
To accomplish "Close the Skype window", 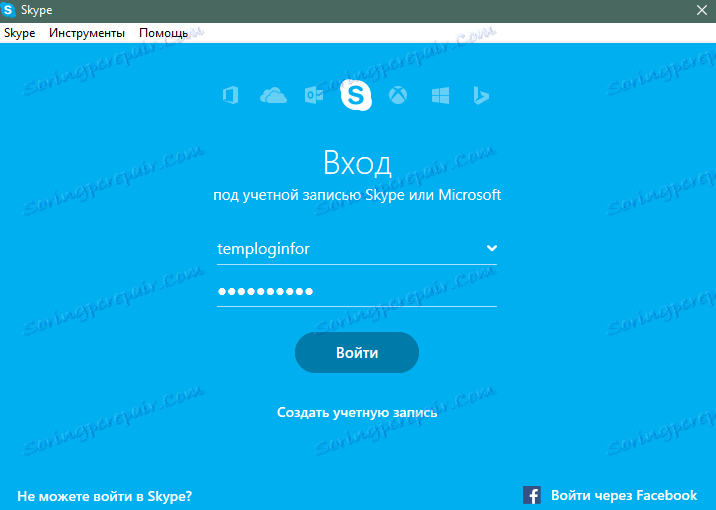I will pyautogui.click(x=702, y=10).
